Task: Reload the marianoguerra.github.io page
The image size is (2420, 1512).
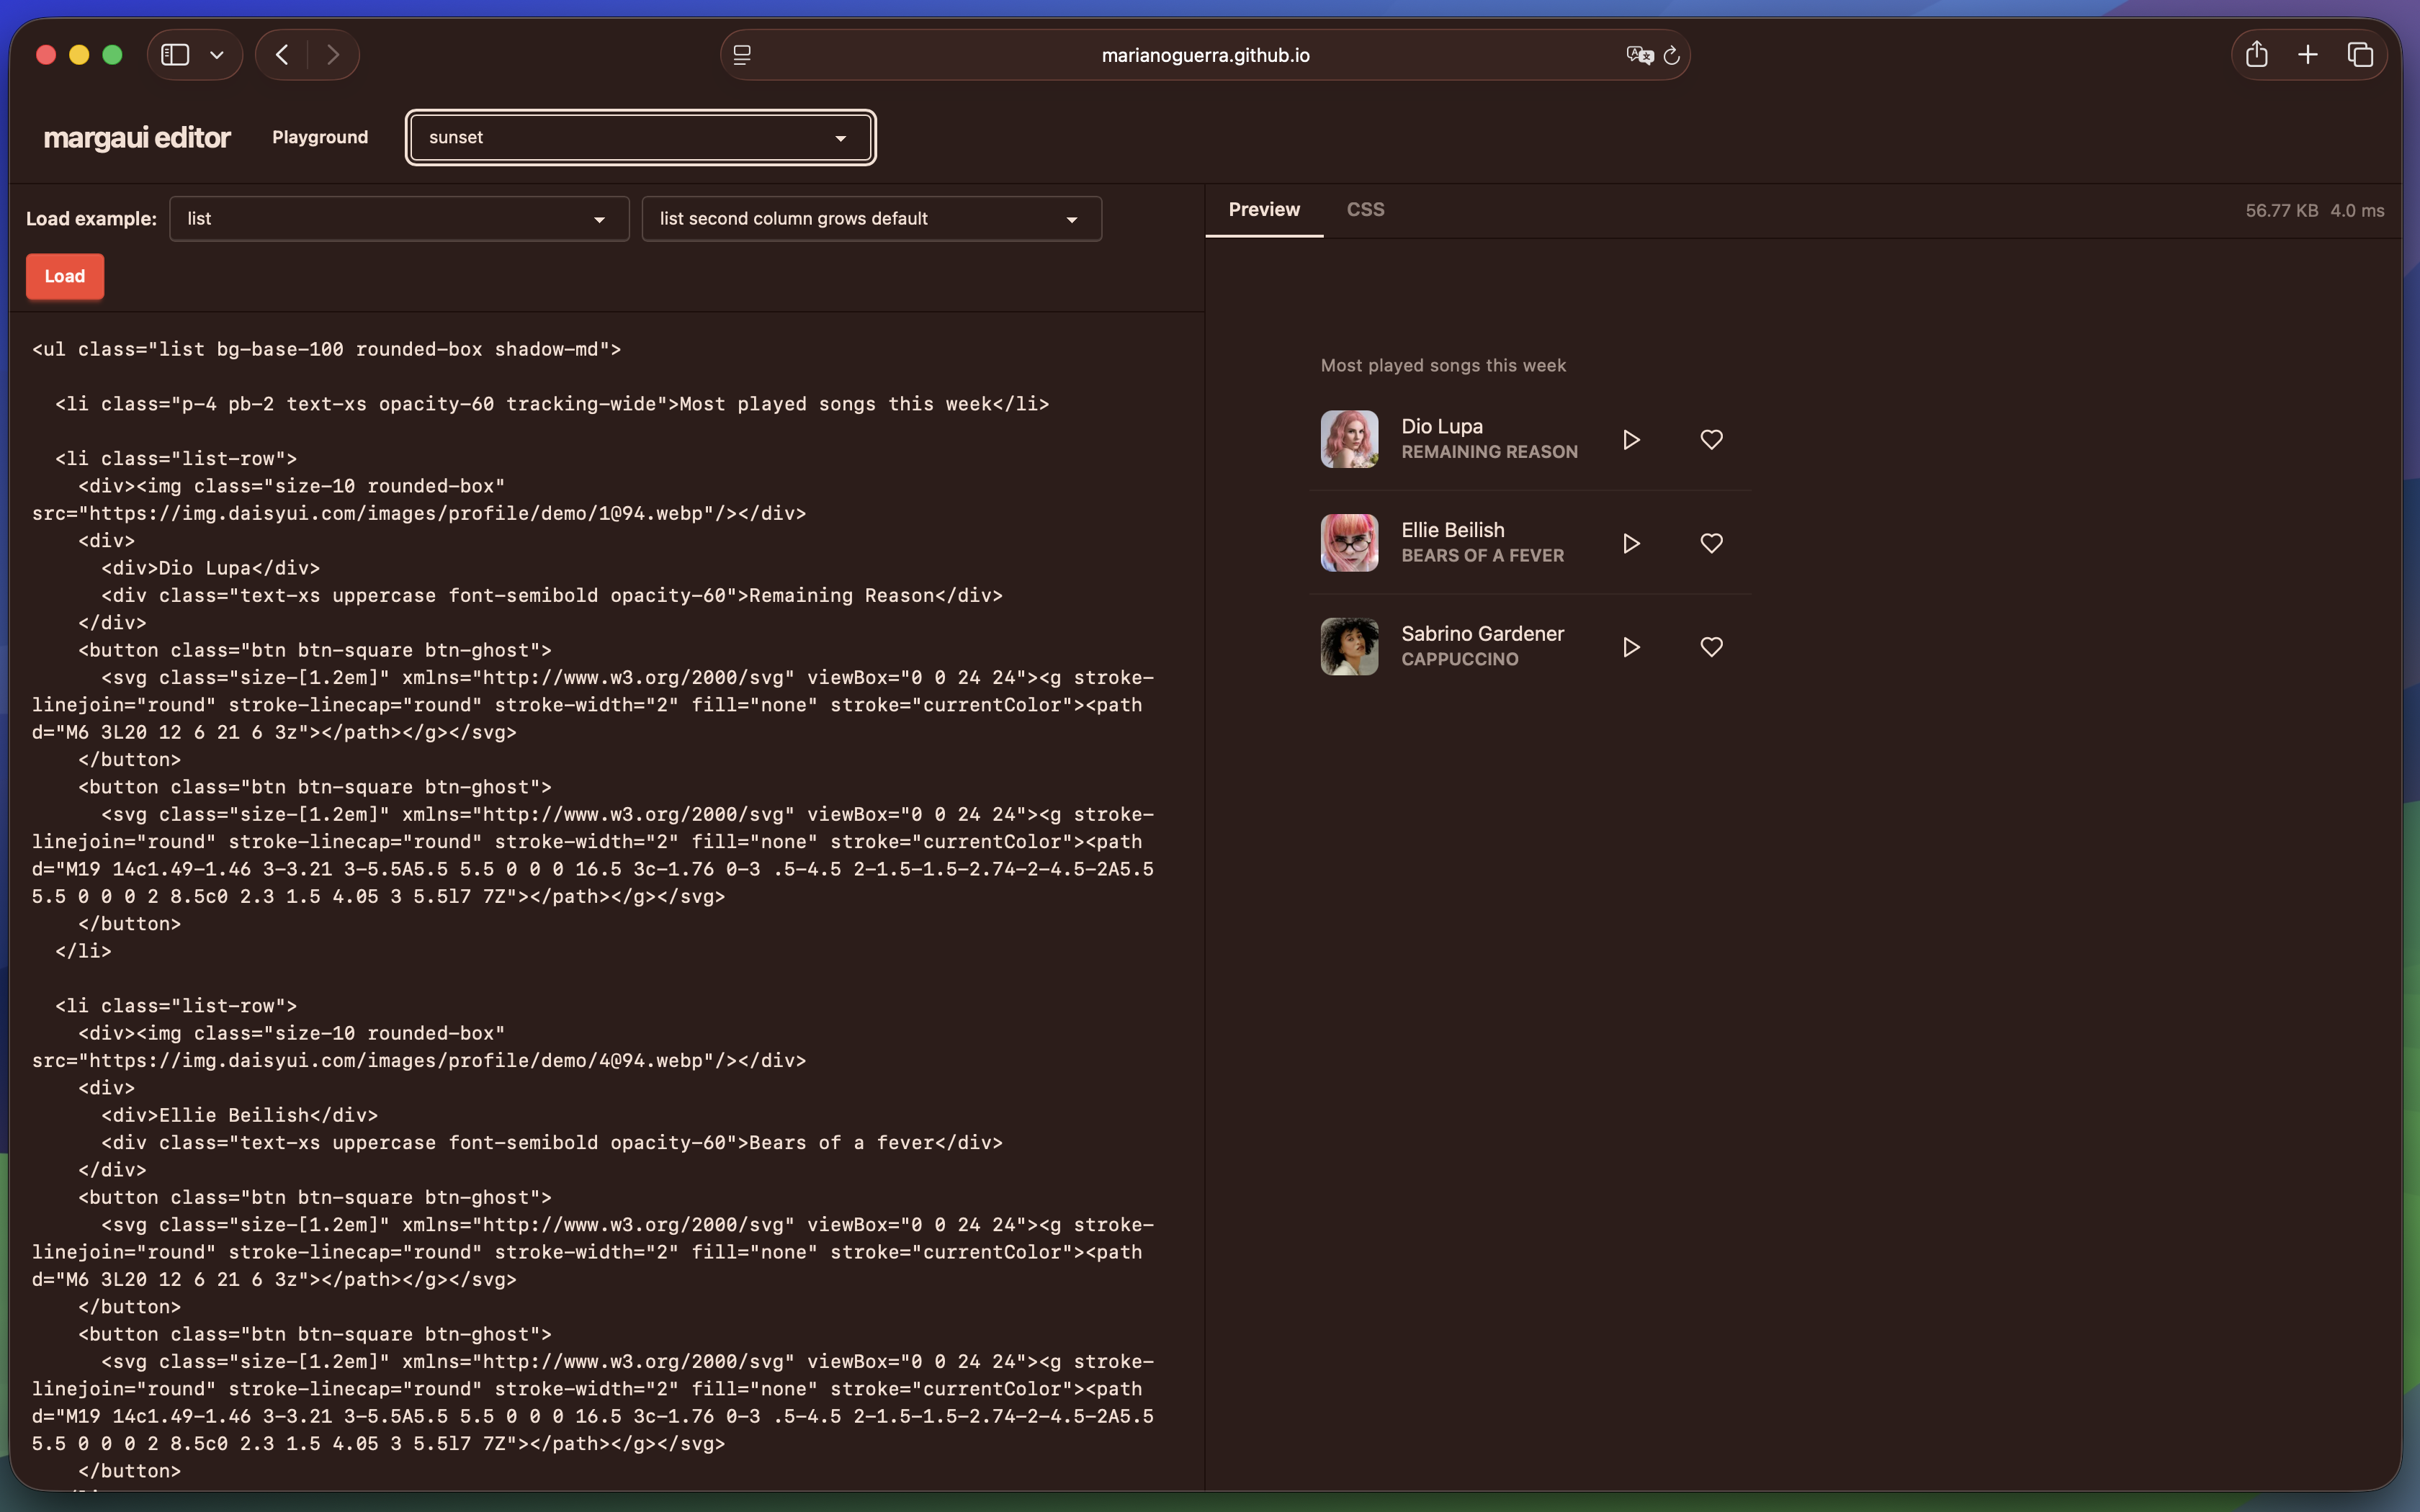Action: [x=1671, y=55]
